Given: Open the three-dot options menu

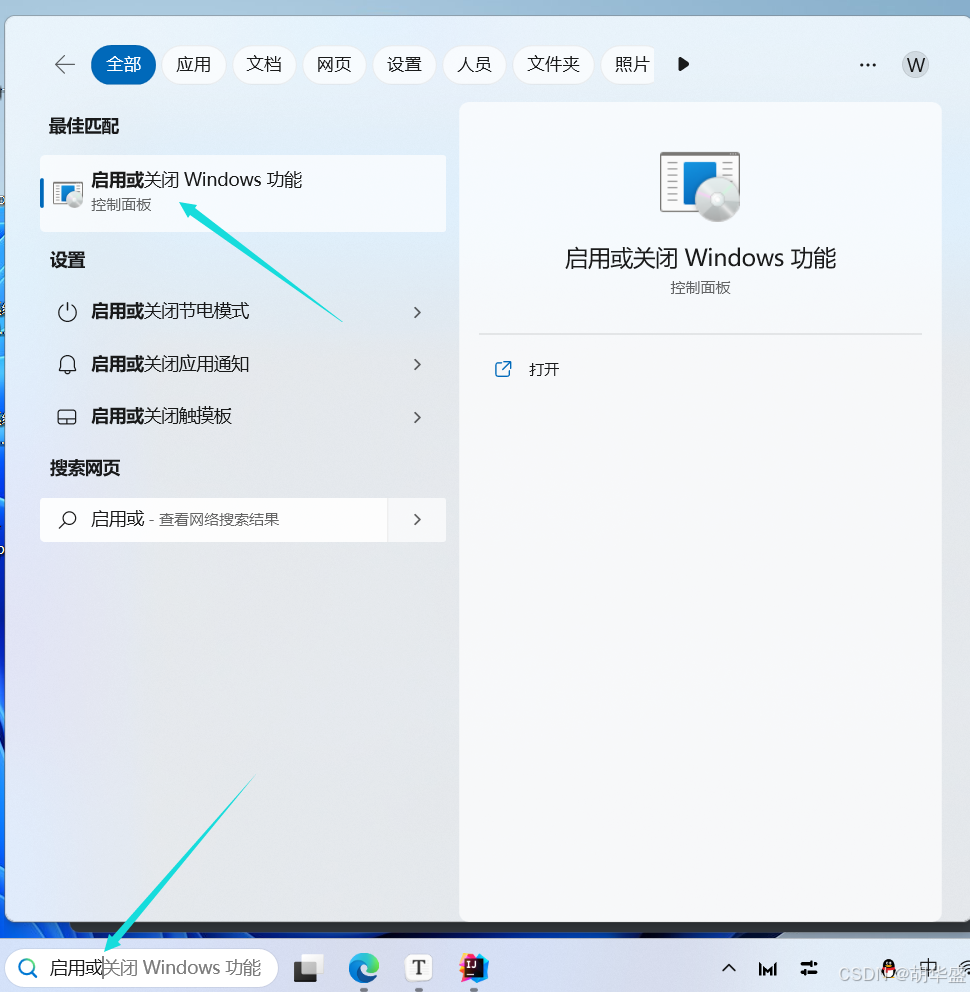Looking at the screenshot, I should (x=867, y=65).
